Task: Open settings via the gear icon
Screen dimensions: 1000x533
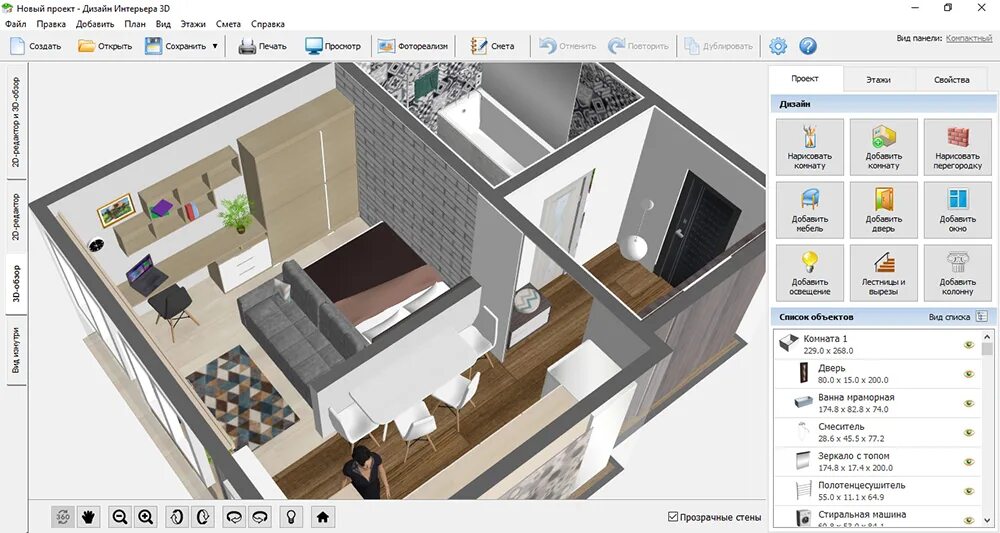Action: (778, 46)
